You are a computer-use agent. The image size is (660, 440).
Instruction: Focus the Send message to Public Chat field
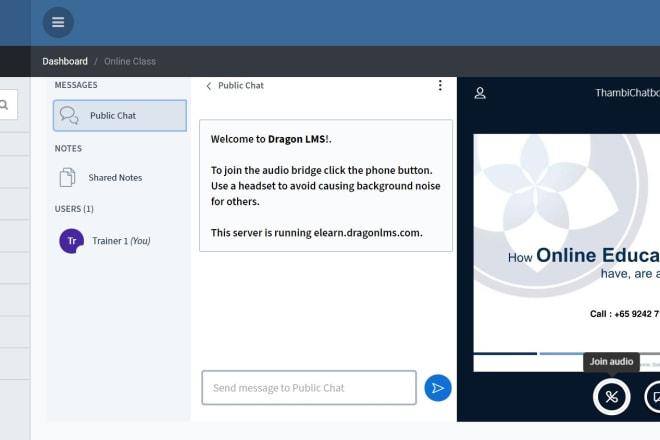(309, 388)
